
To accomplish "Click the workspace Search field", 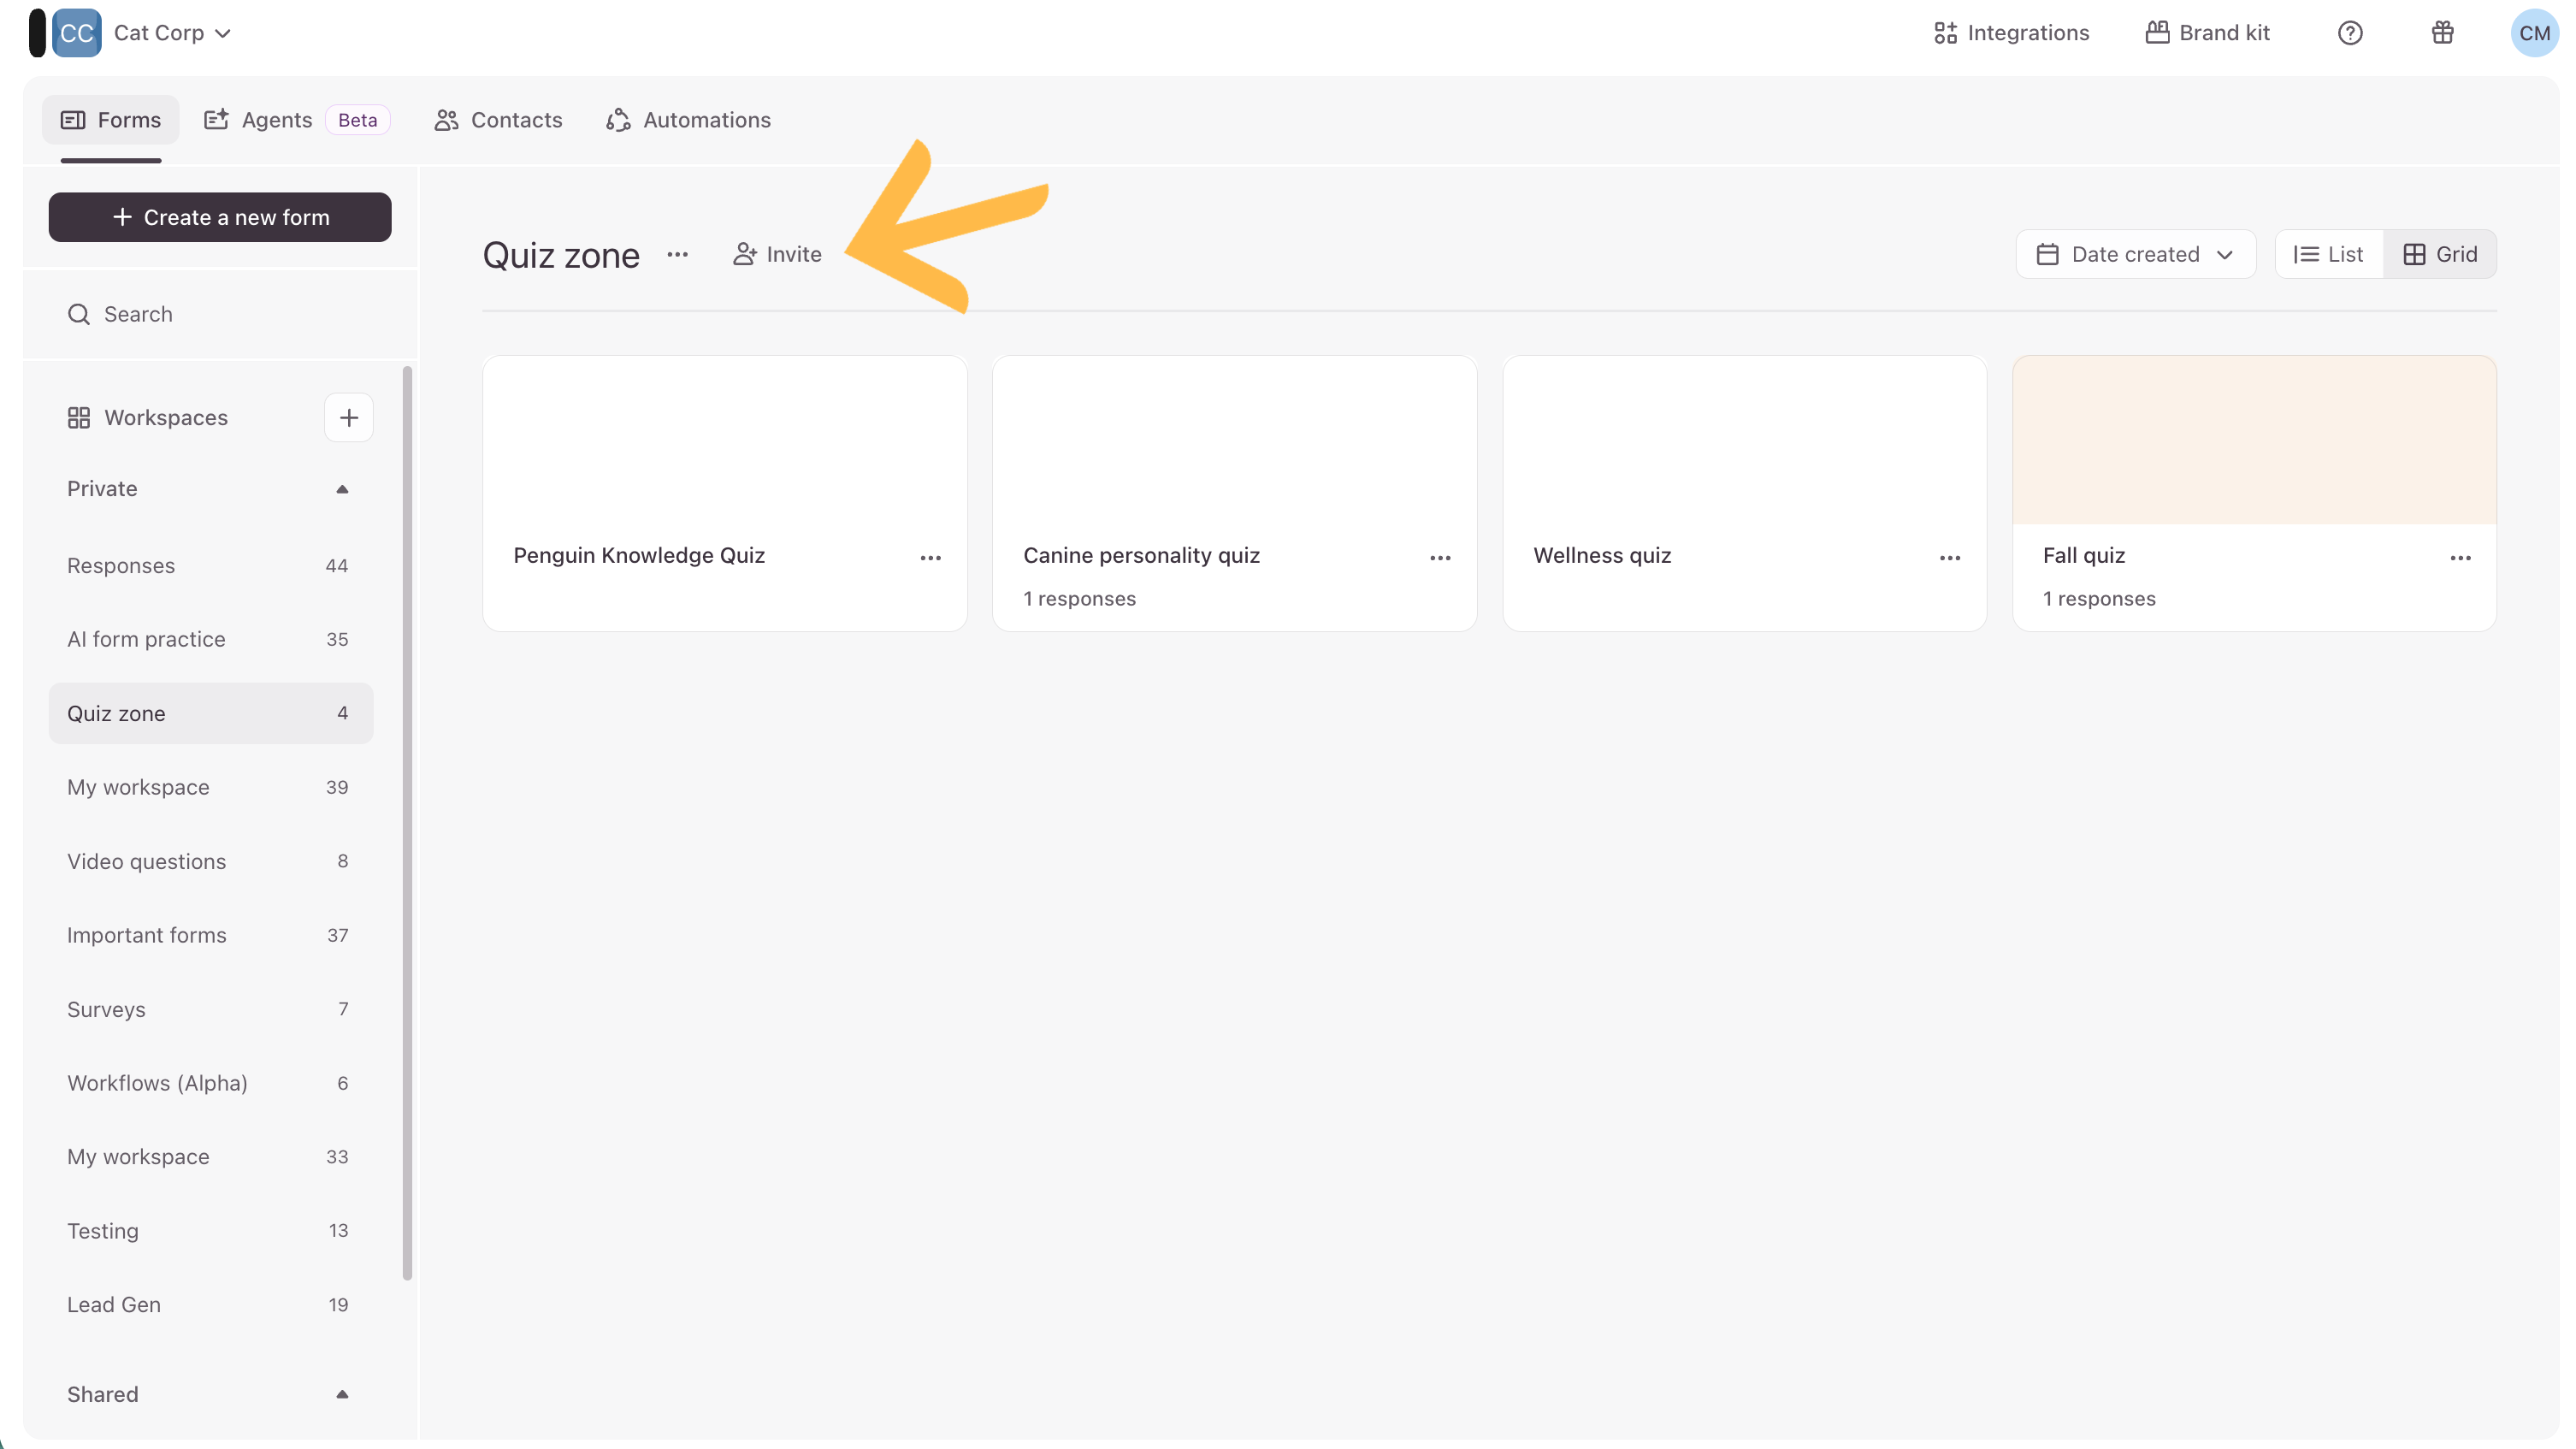I will coord(138,314).
